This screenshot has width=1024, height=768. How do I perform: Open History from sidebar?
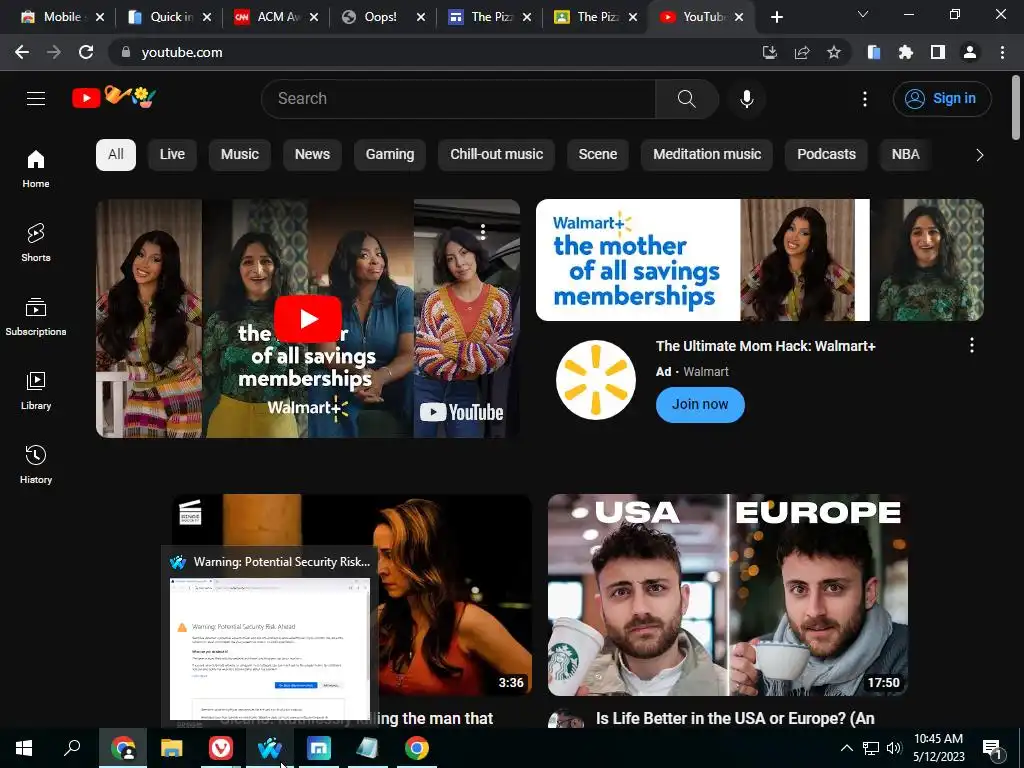[36, 464]
